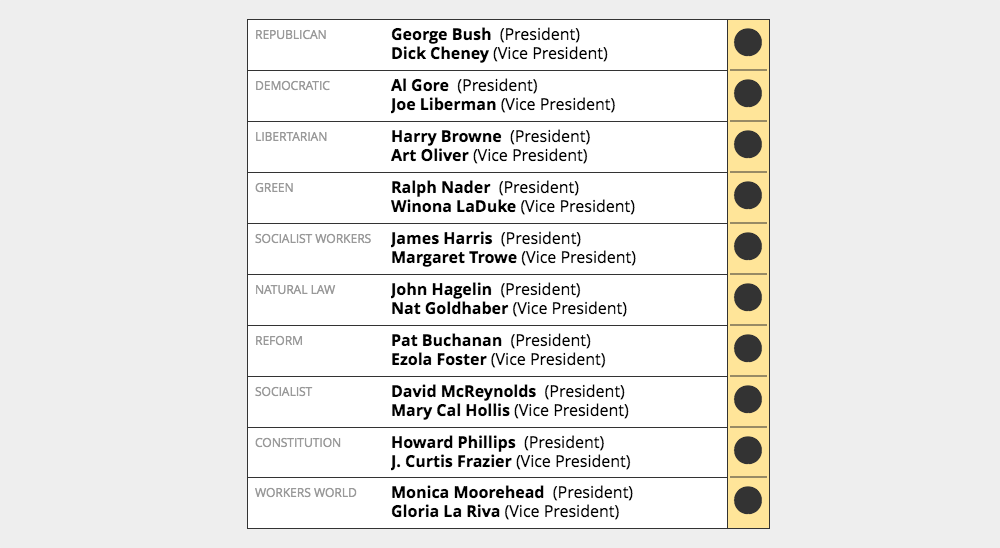Choose the Ralph Nader vote circle
The image size is (1000, 548).
(748, 195)
